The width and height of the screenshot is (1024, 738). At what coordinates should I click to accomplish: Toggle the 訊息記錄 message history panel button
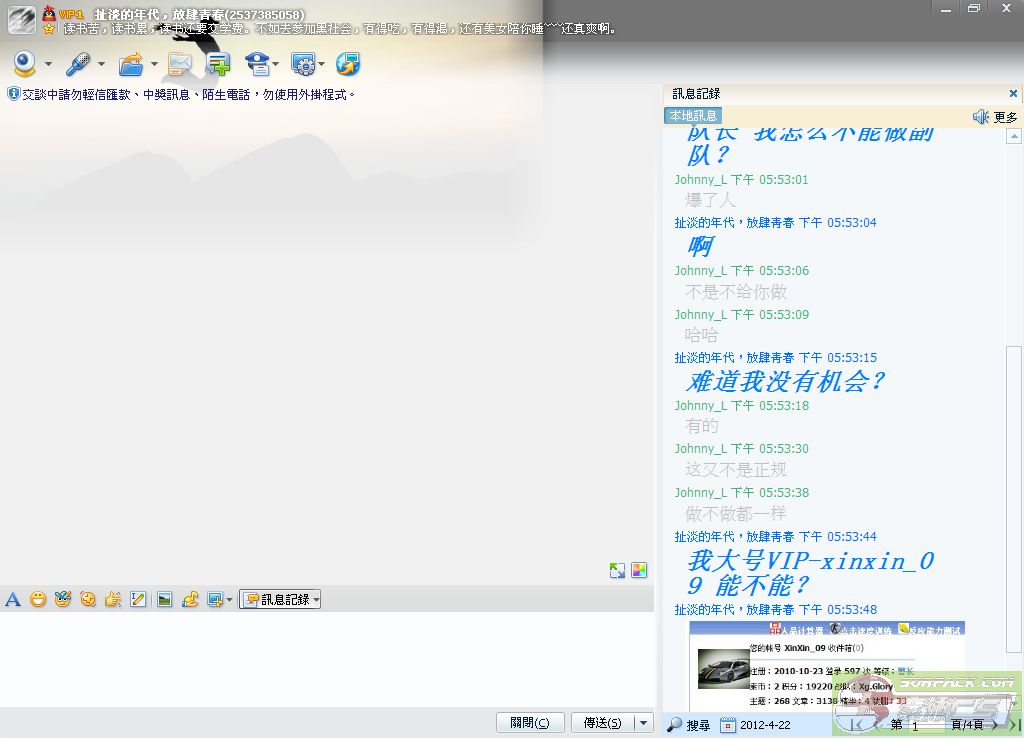tap(279, 600)
